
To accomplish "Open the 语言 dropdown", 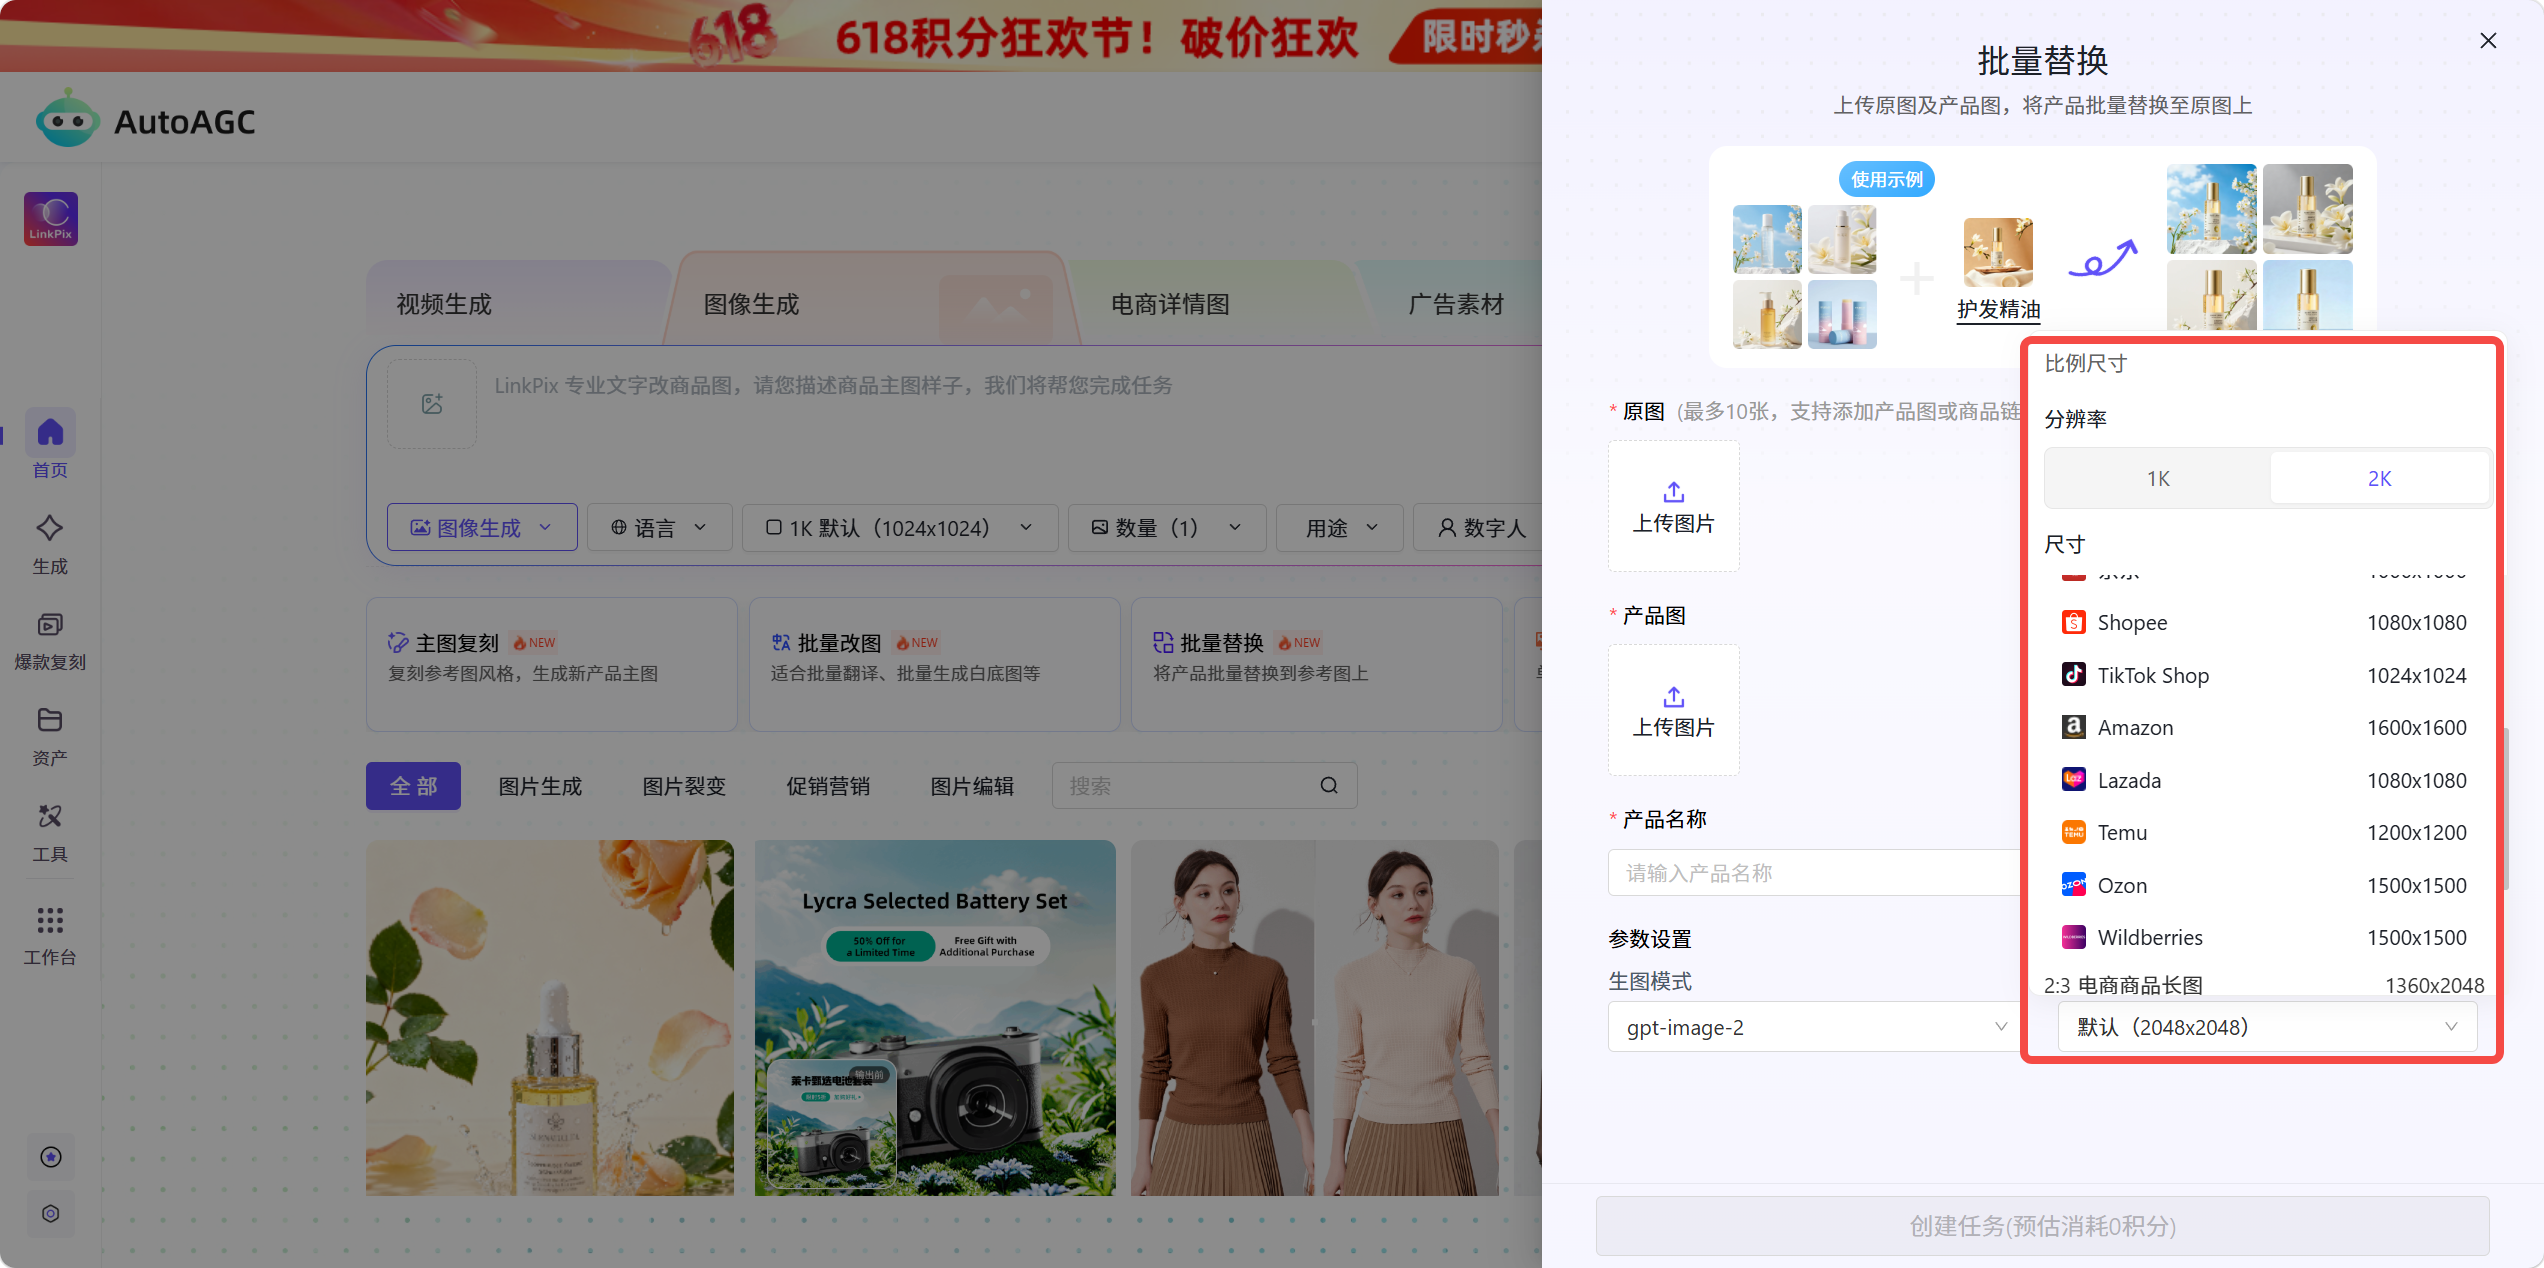I will 659,527.
